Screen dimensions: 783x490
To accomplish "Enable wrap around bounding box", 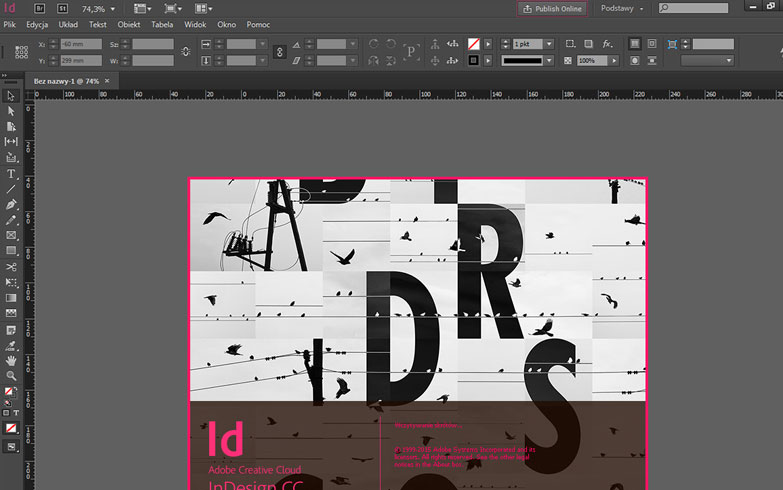I will click(652, 44).
